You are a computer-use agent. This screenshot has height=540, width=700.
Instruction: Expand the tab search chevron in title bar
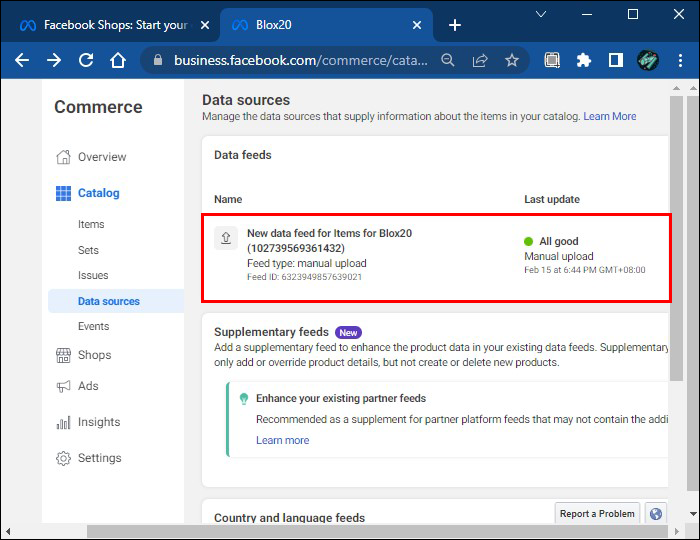point(541,15)
